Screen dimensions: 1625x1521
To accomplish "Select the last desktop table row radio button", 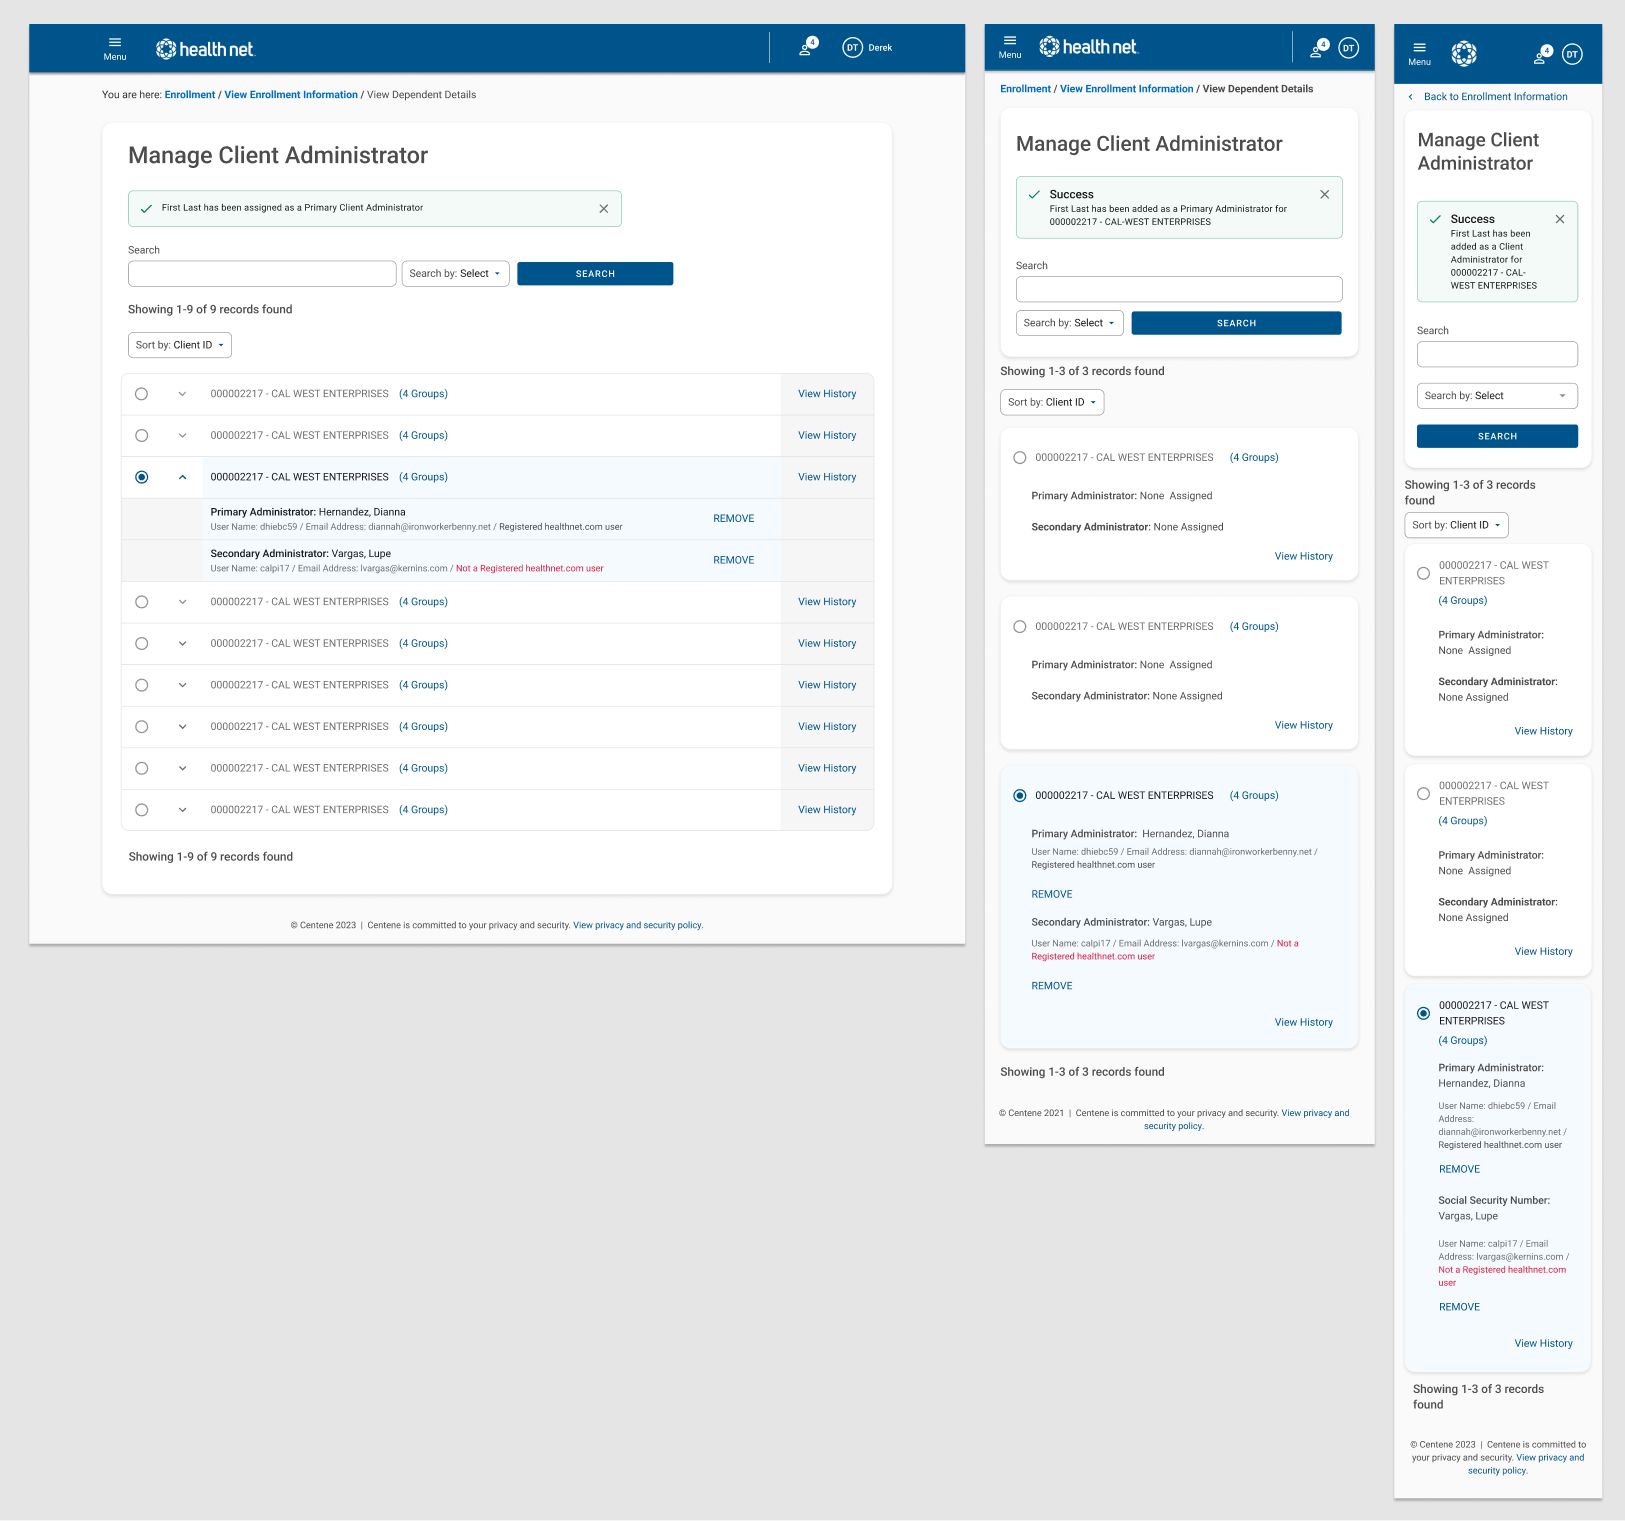I will pos(141,810).
